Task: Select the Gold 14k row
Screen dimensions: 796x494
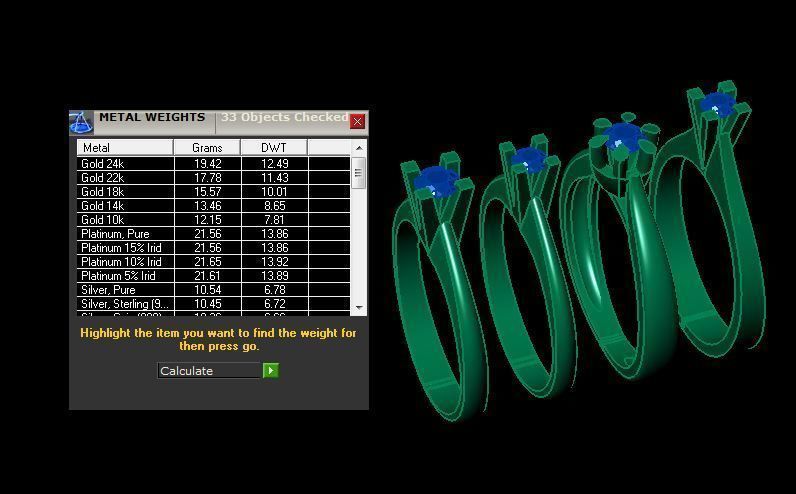Action: click(214, 206)
